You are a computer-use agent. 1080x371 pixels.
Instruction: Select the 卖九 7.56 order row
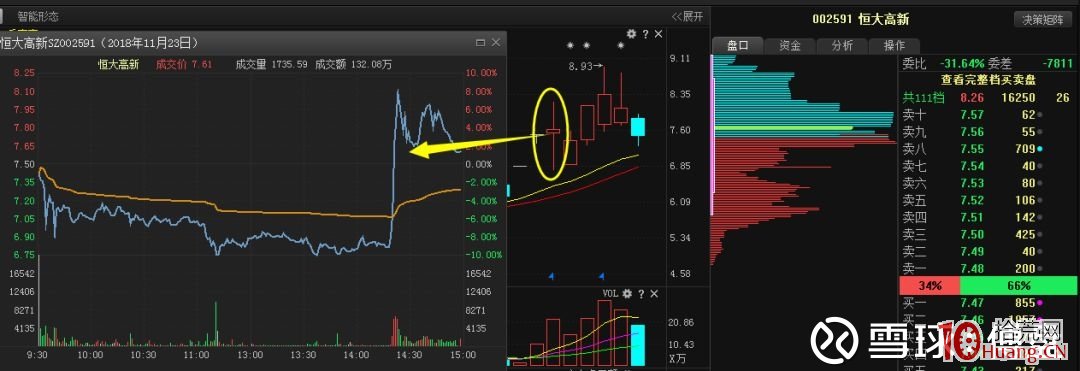click(988, 132)
